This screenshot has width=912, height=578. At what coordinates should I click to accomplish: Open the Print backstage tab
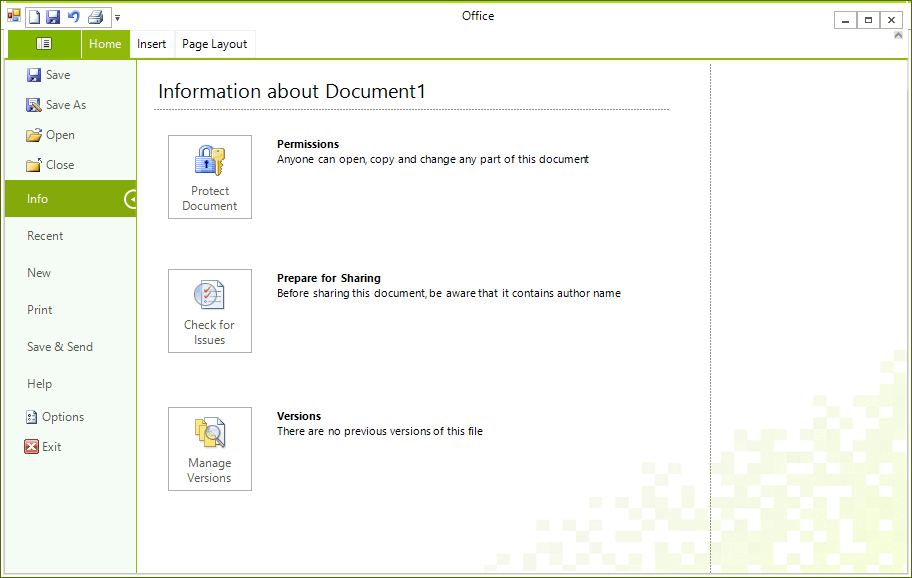(70, 310)
